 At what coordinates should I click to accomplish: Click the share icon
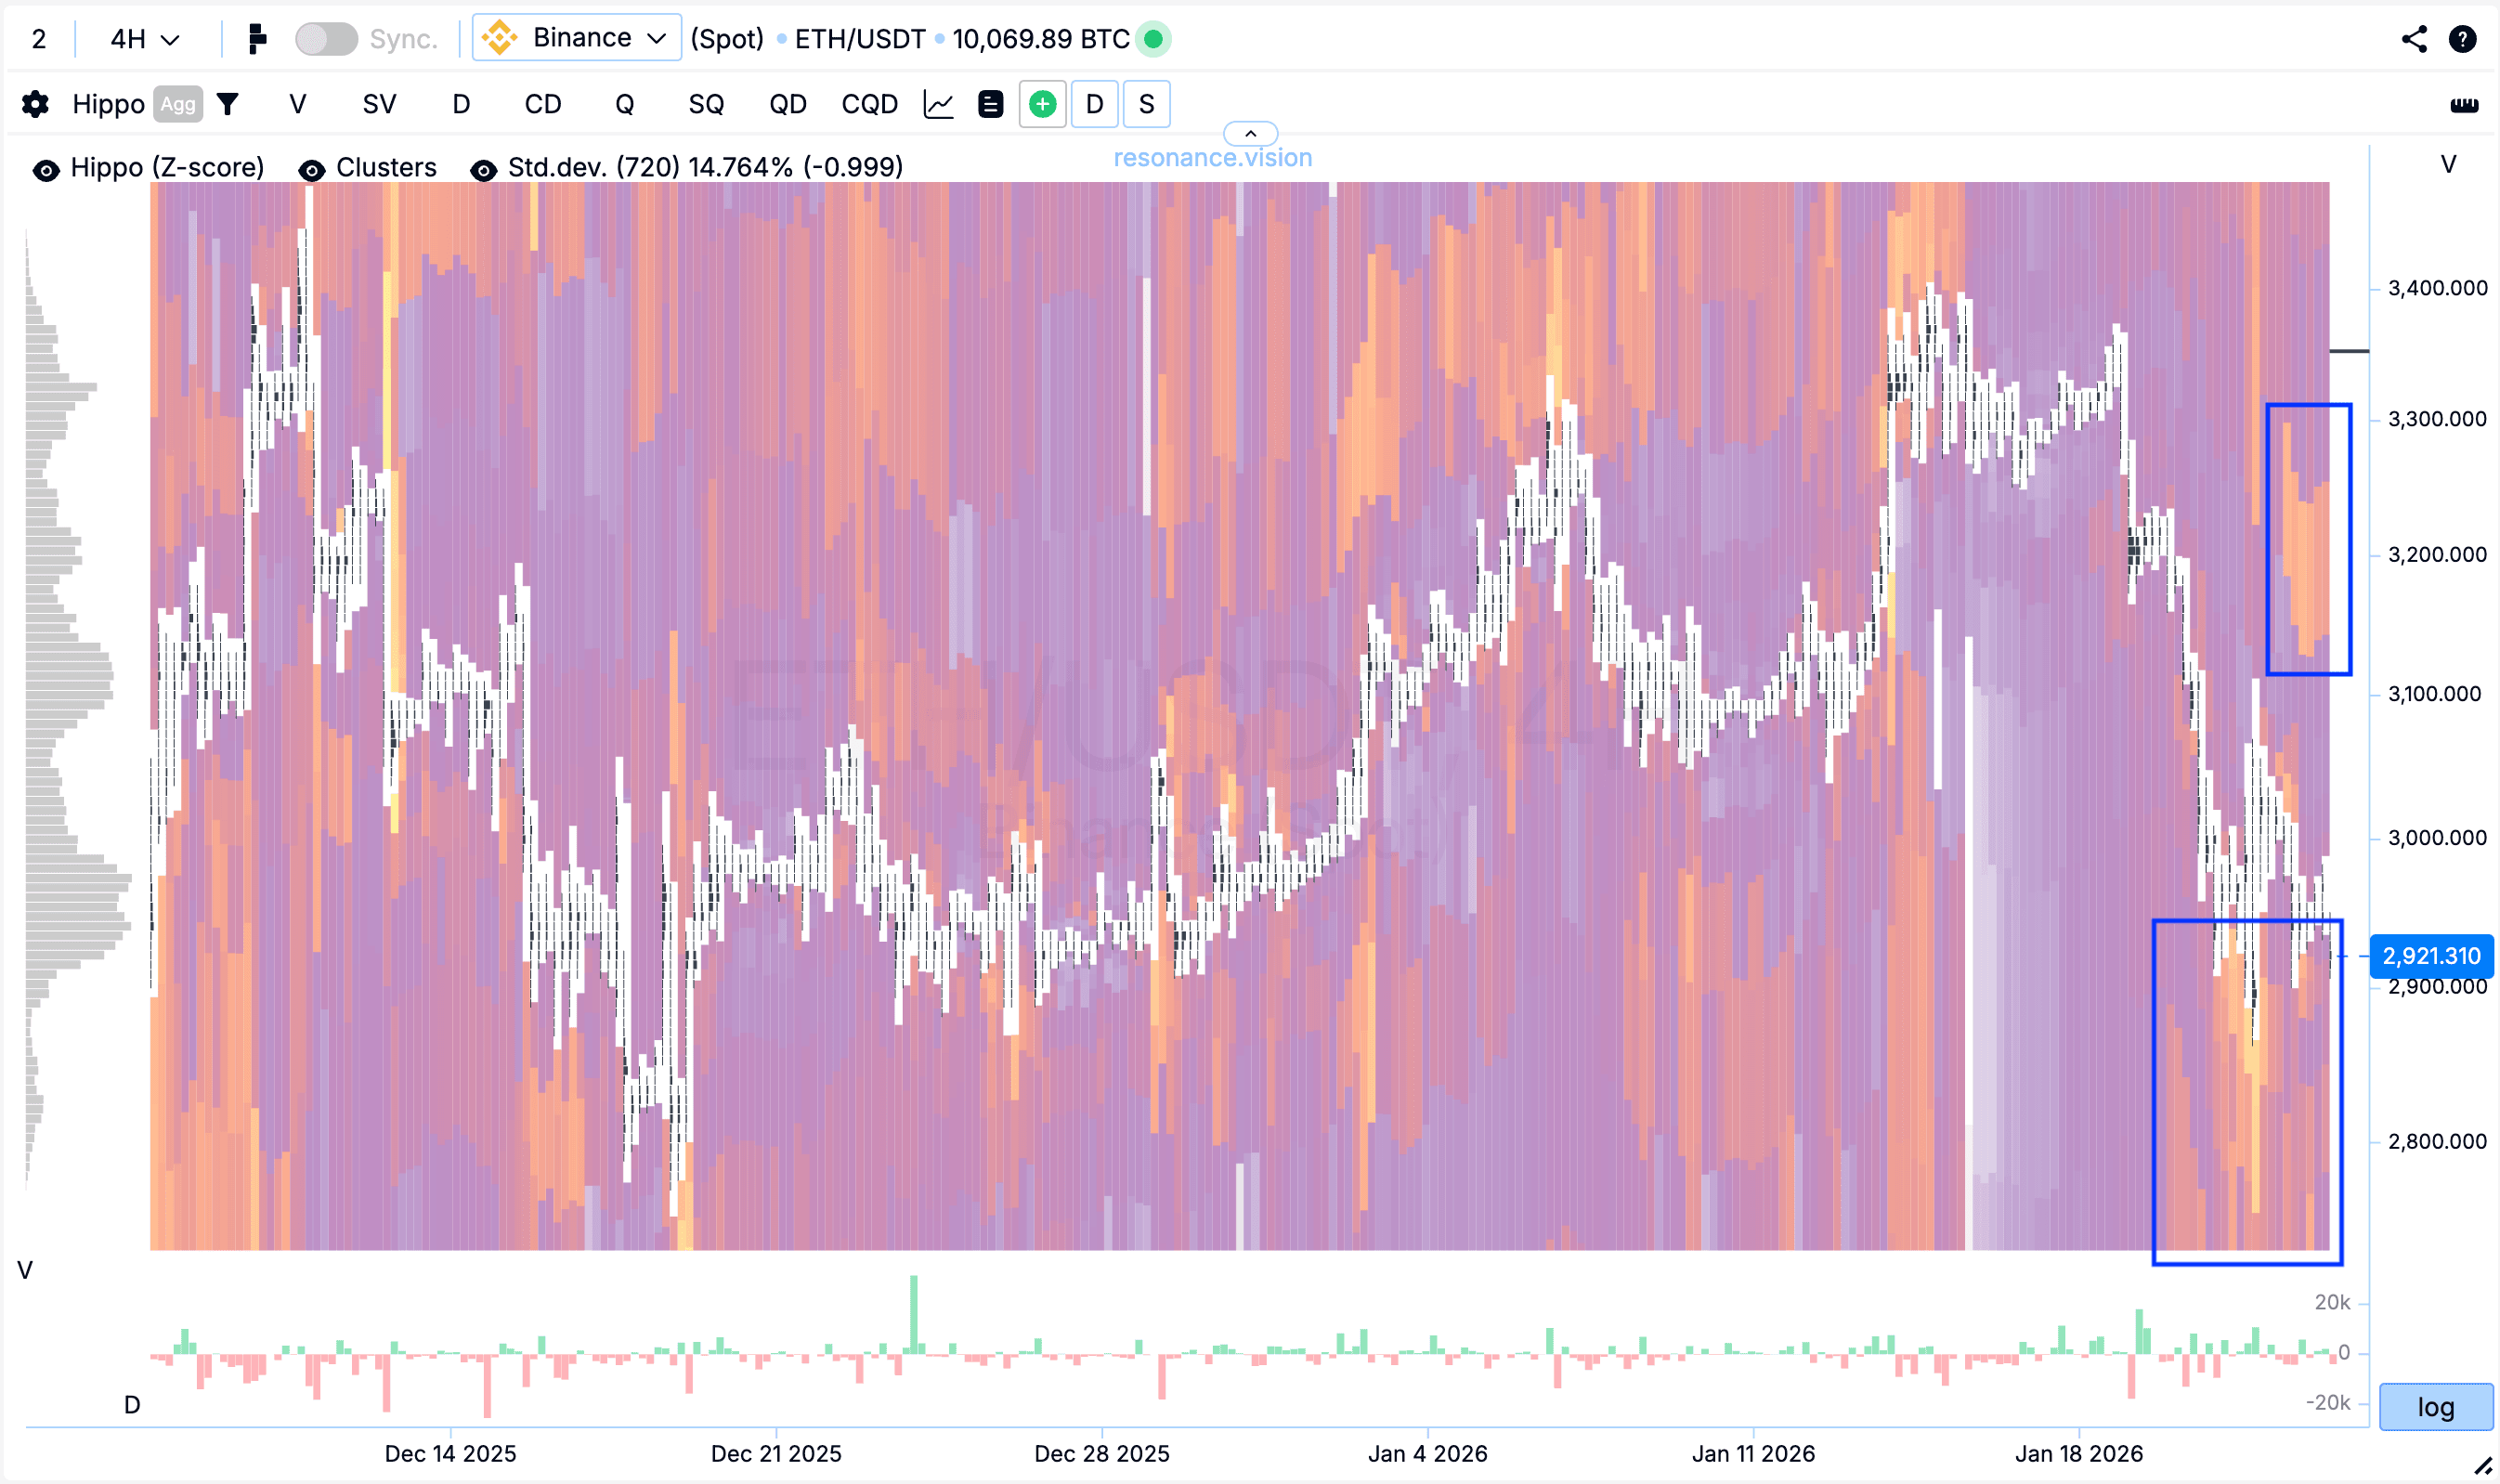[2413, 39]
